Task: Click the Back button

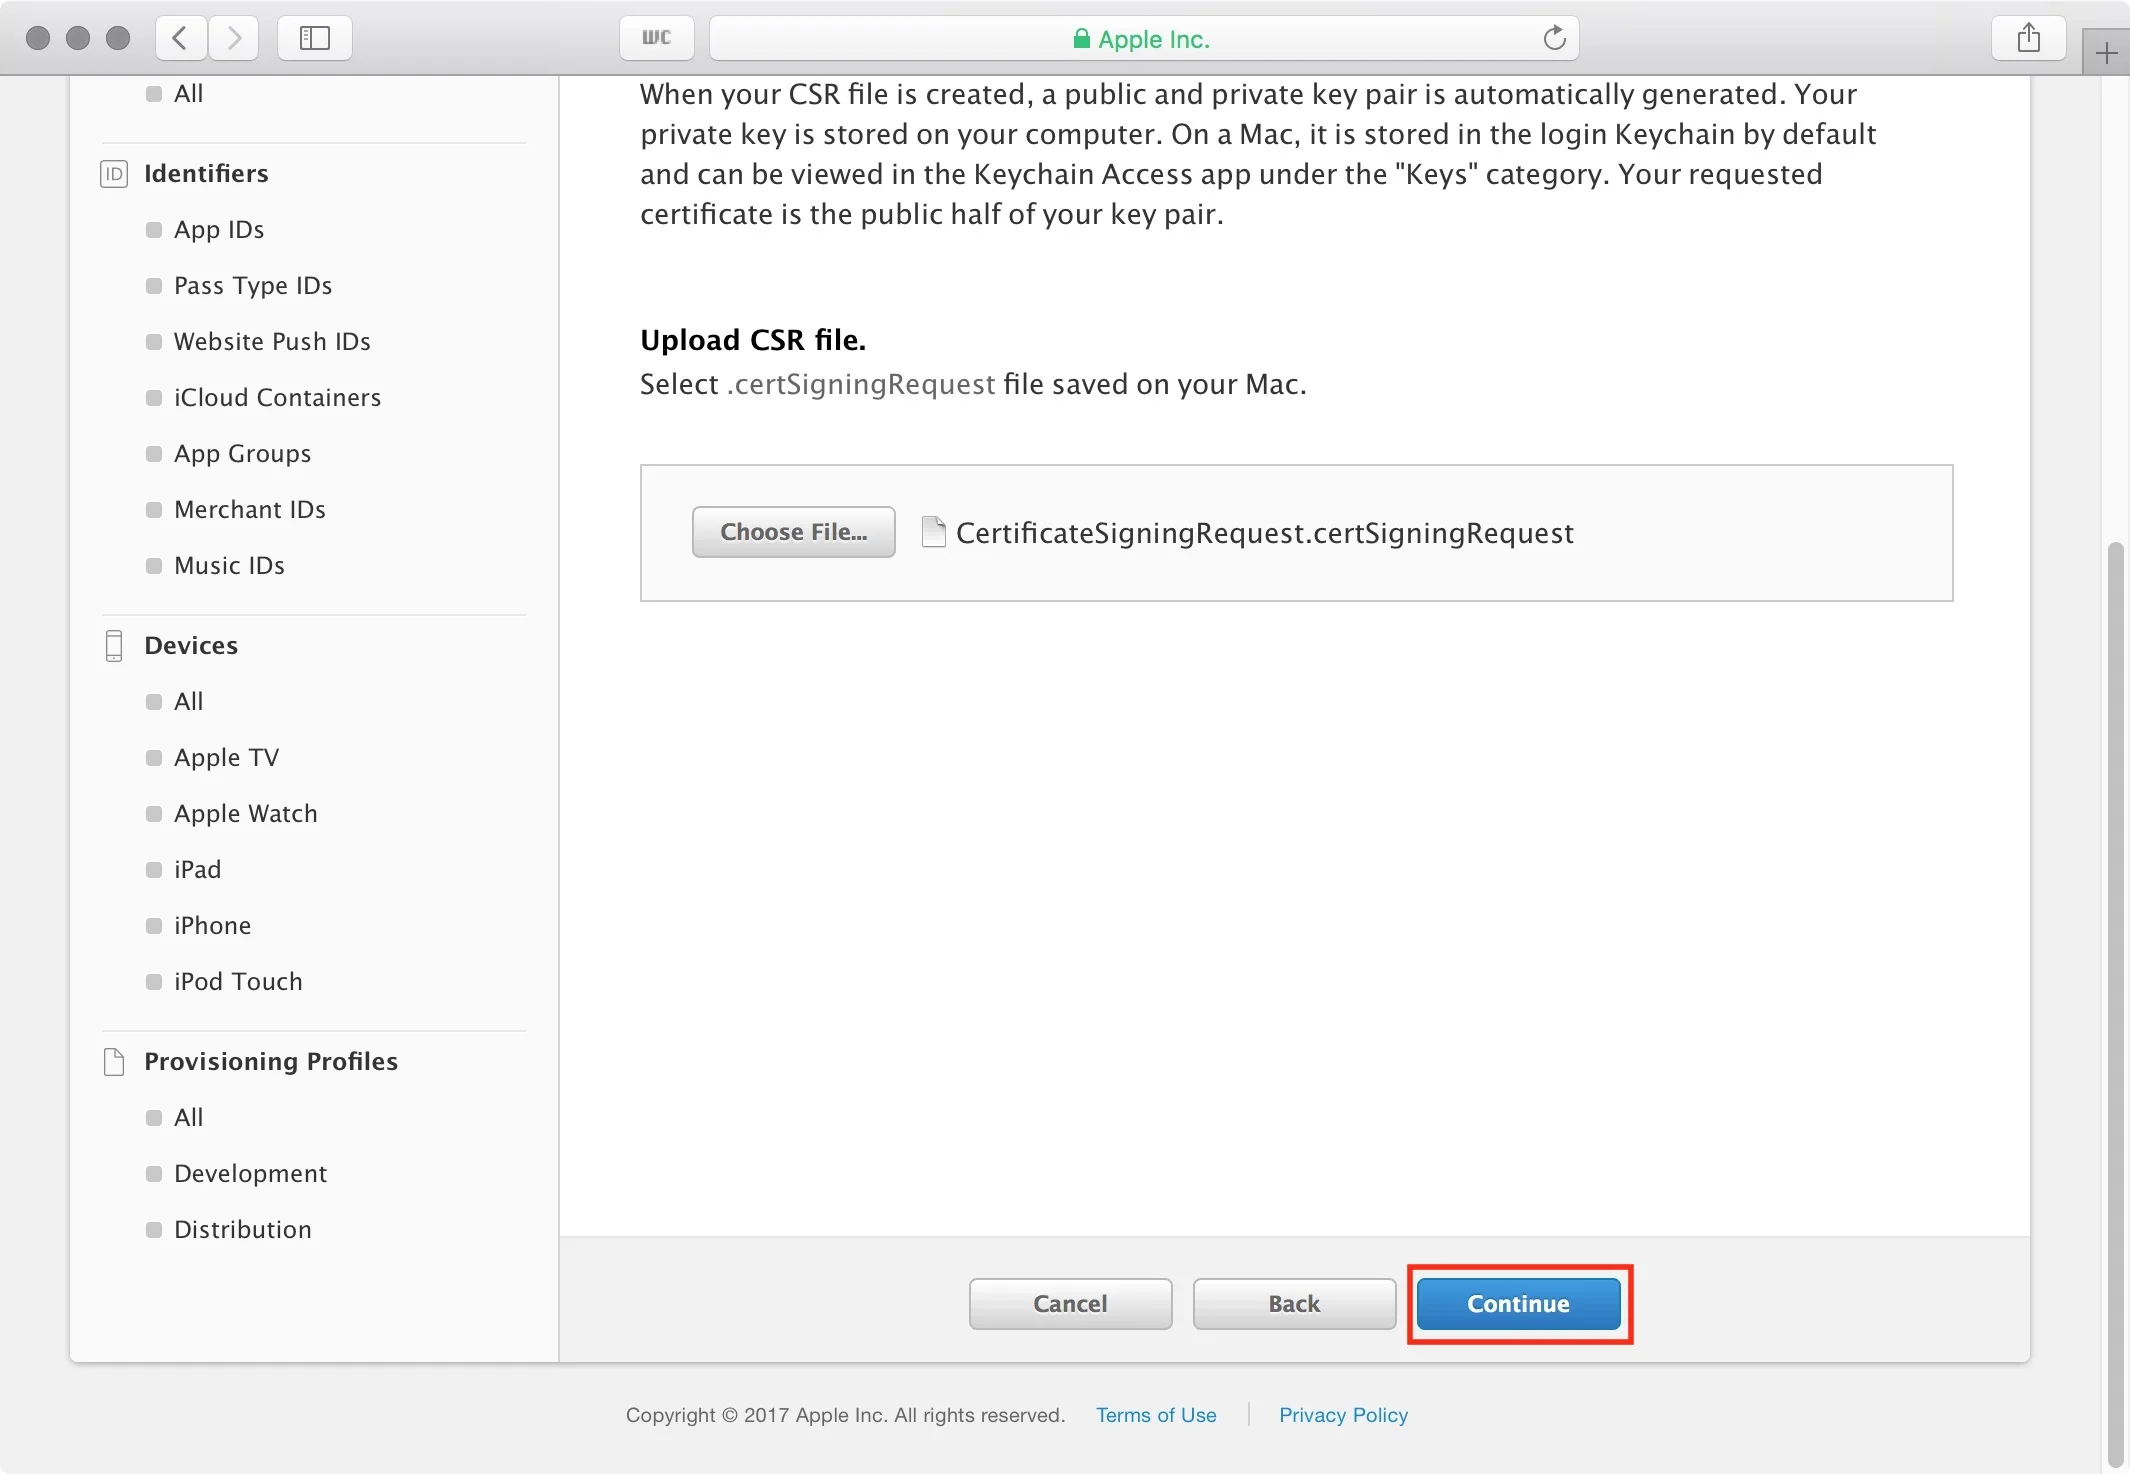Action: tap(1294, 1304)
